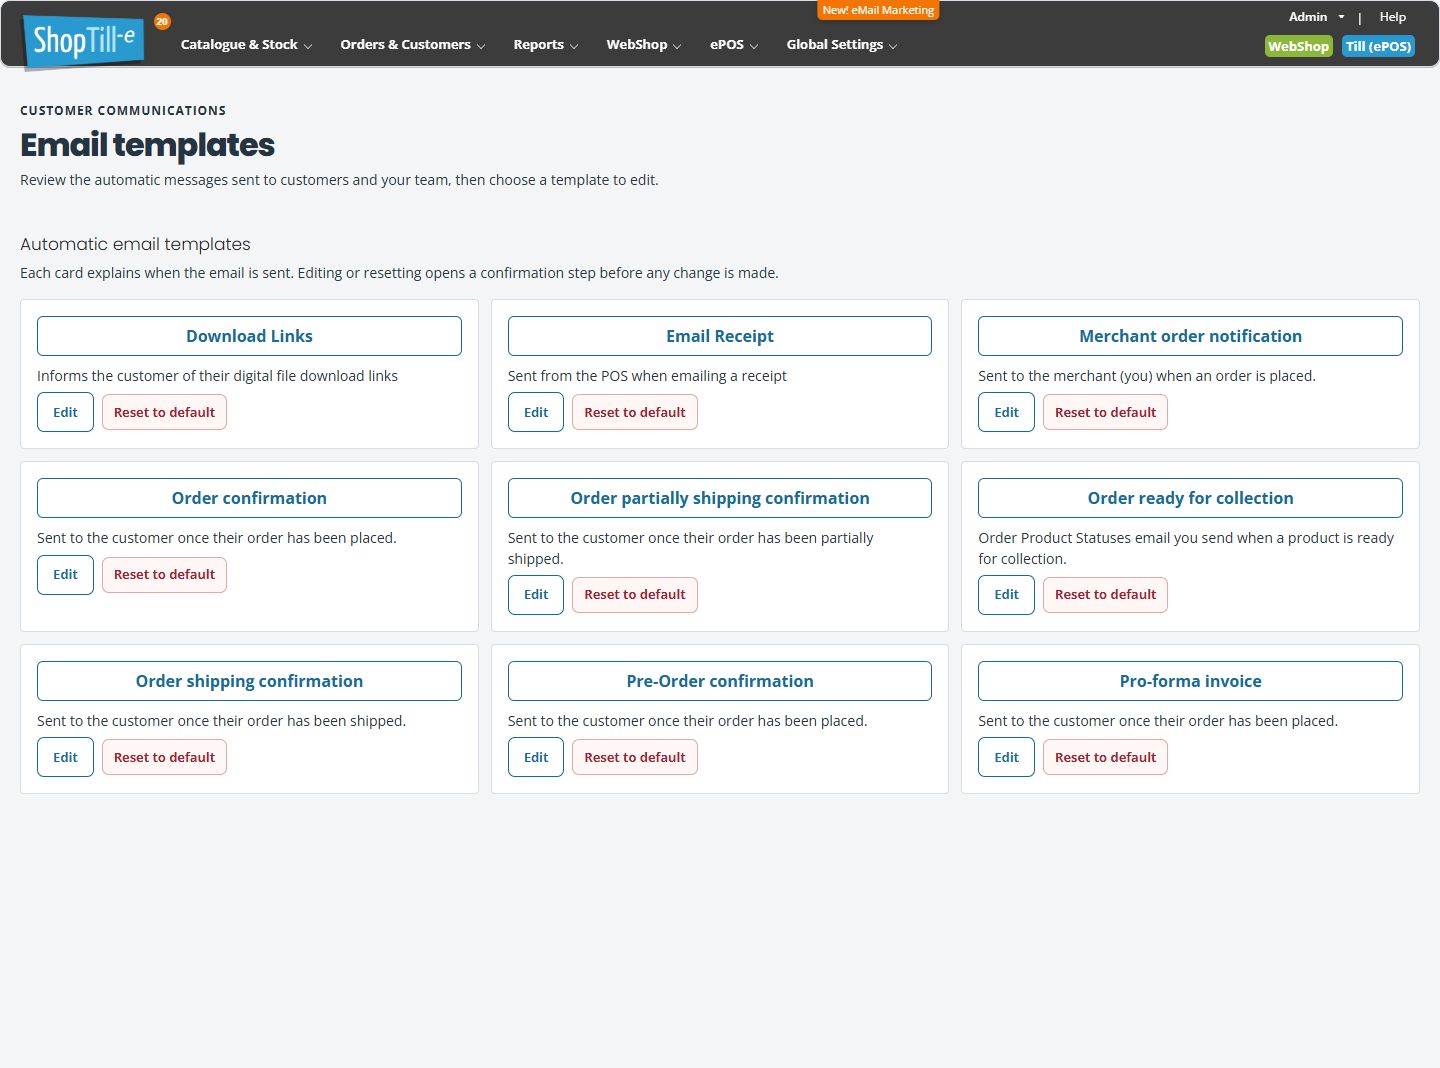Reset Order partially shipping confirmation to default
Screen dimensions: 1440x1068
click(635, 595)
